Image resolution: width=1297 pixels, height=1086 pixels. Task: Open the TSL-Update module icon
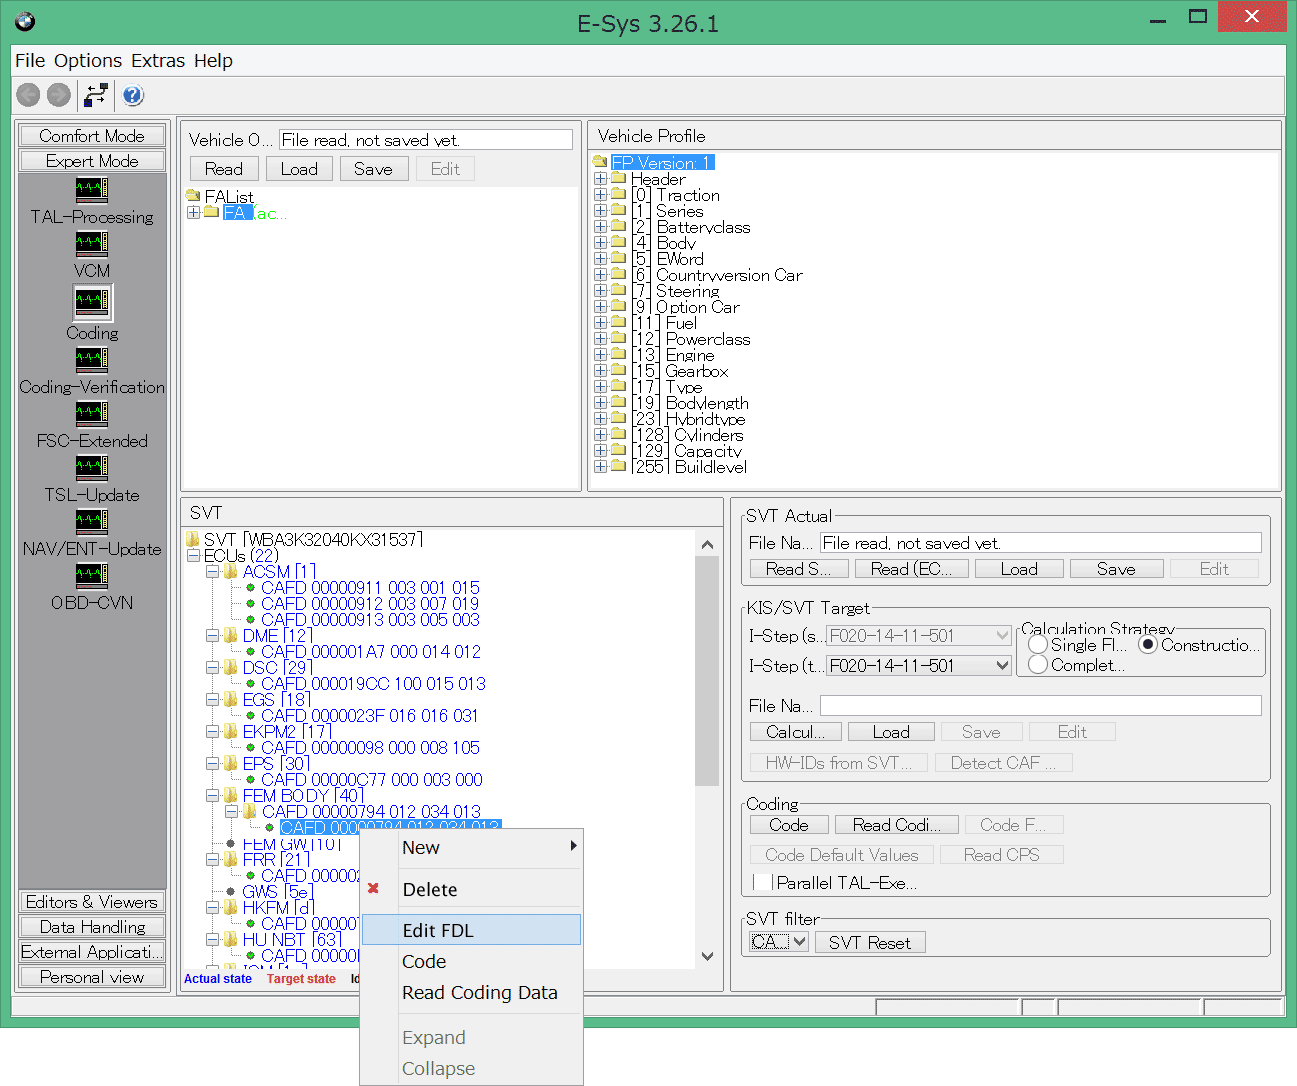[x=91, y=468]
